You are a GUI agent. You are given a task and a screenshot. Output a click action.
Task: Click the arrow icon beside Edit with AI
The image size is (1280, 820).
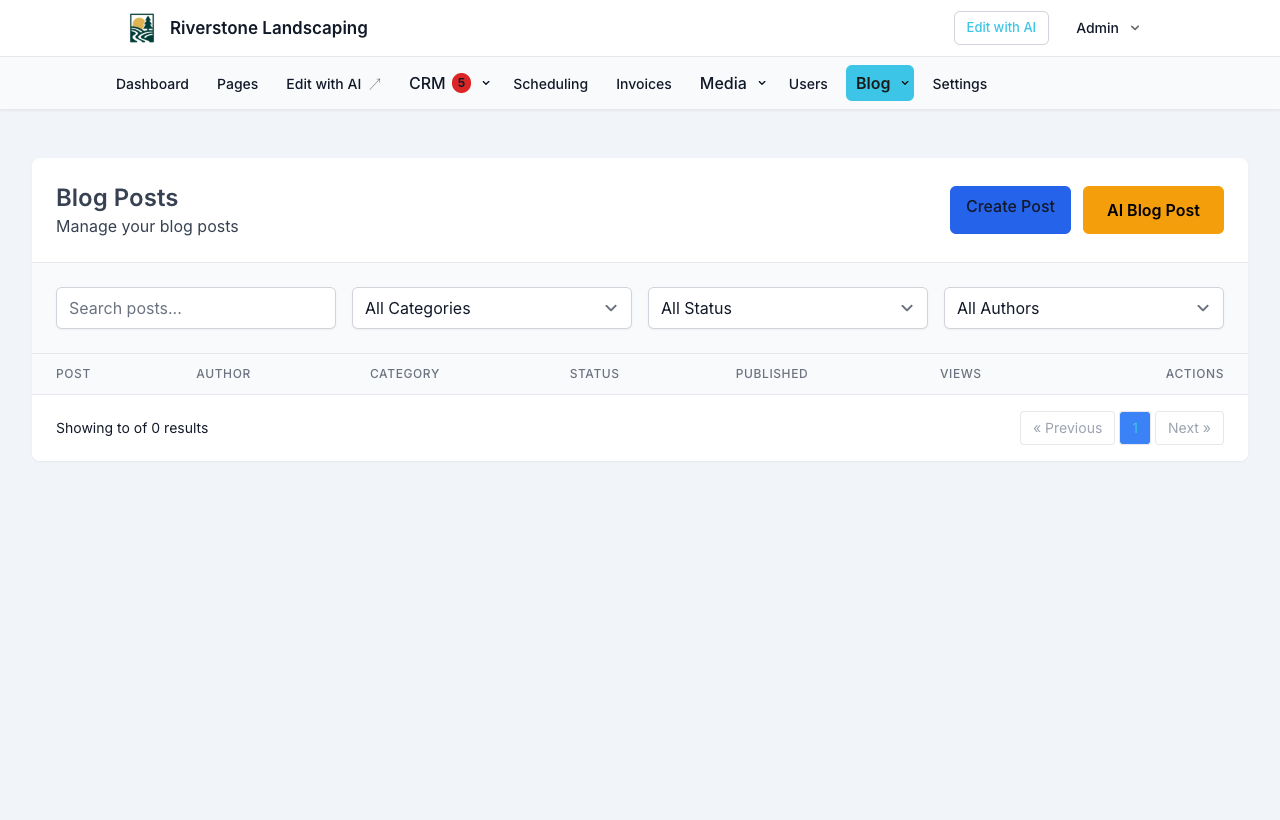[375, 84]
